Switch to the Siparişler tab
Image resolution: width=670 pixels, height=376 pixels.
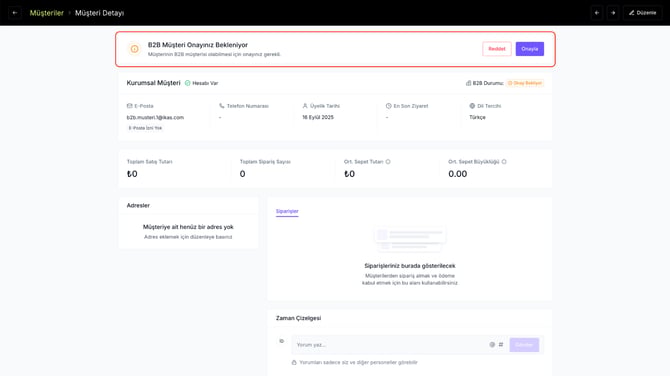[x=287, y=212]
